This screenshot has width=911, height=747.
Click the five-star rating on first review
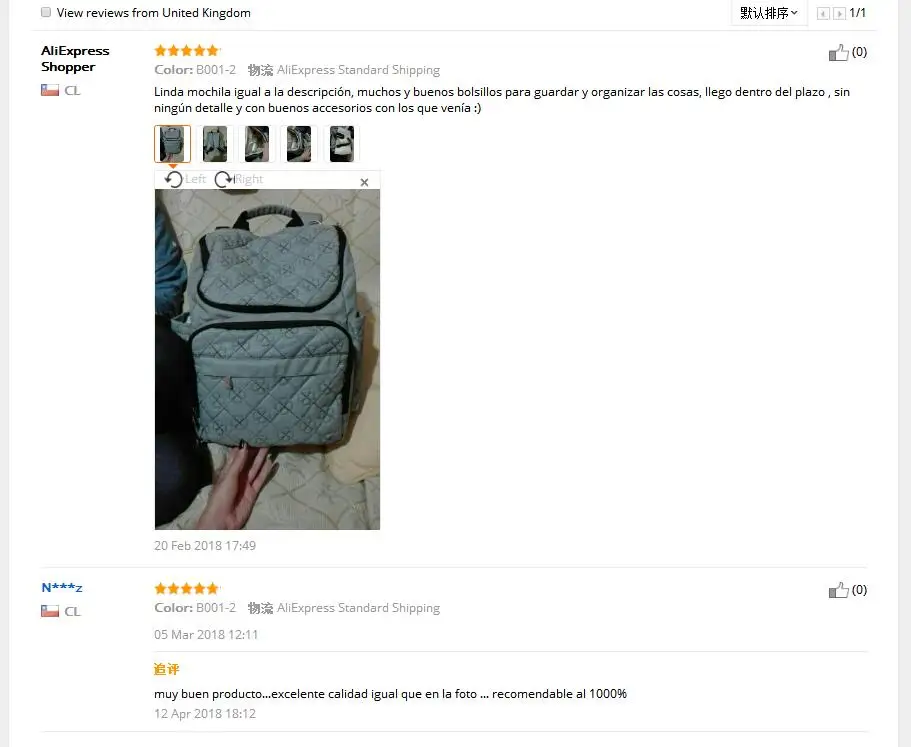tap(187, 51)
